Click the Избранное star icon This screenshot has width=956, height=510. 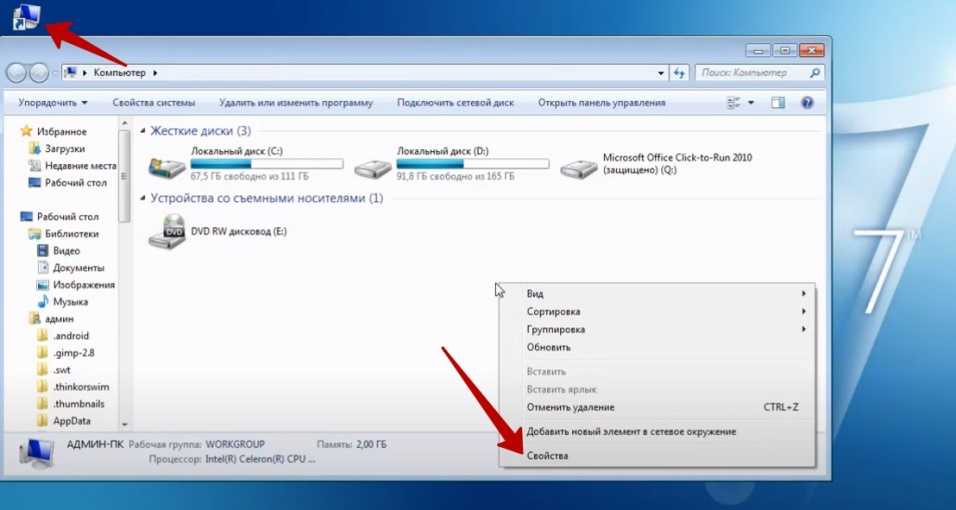26,131
